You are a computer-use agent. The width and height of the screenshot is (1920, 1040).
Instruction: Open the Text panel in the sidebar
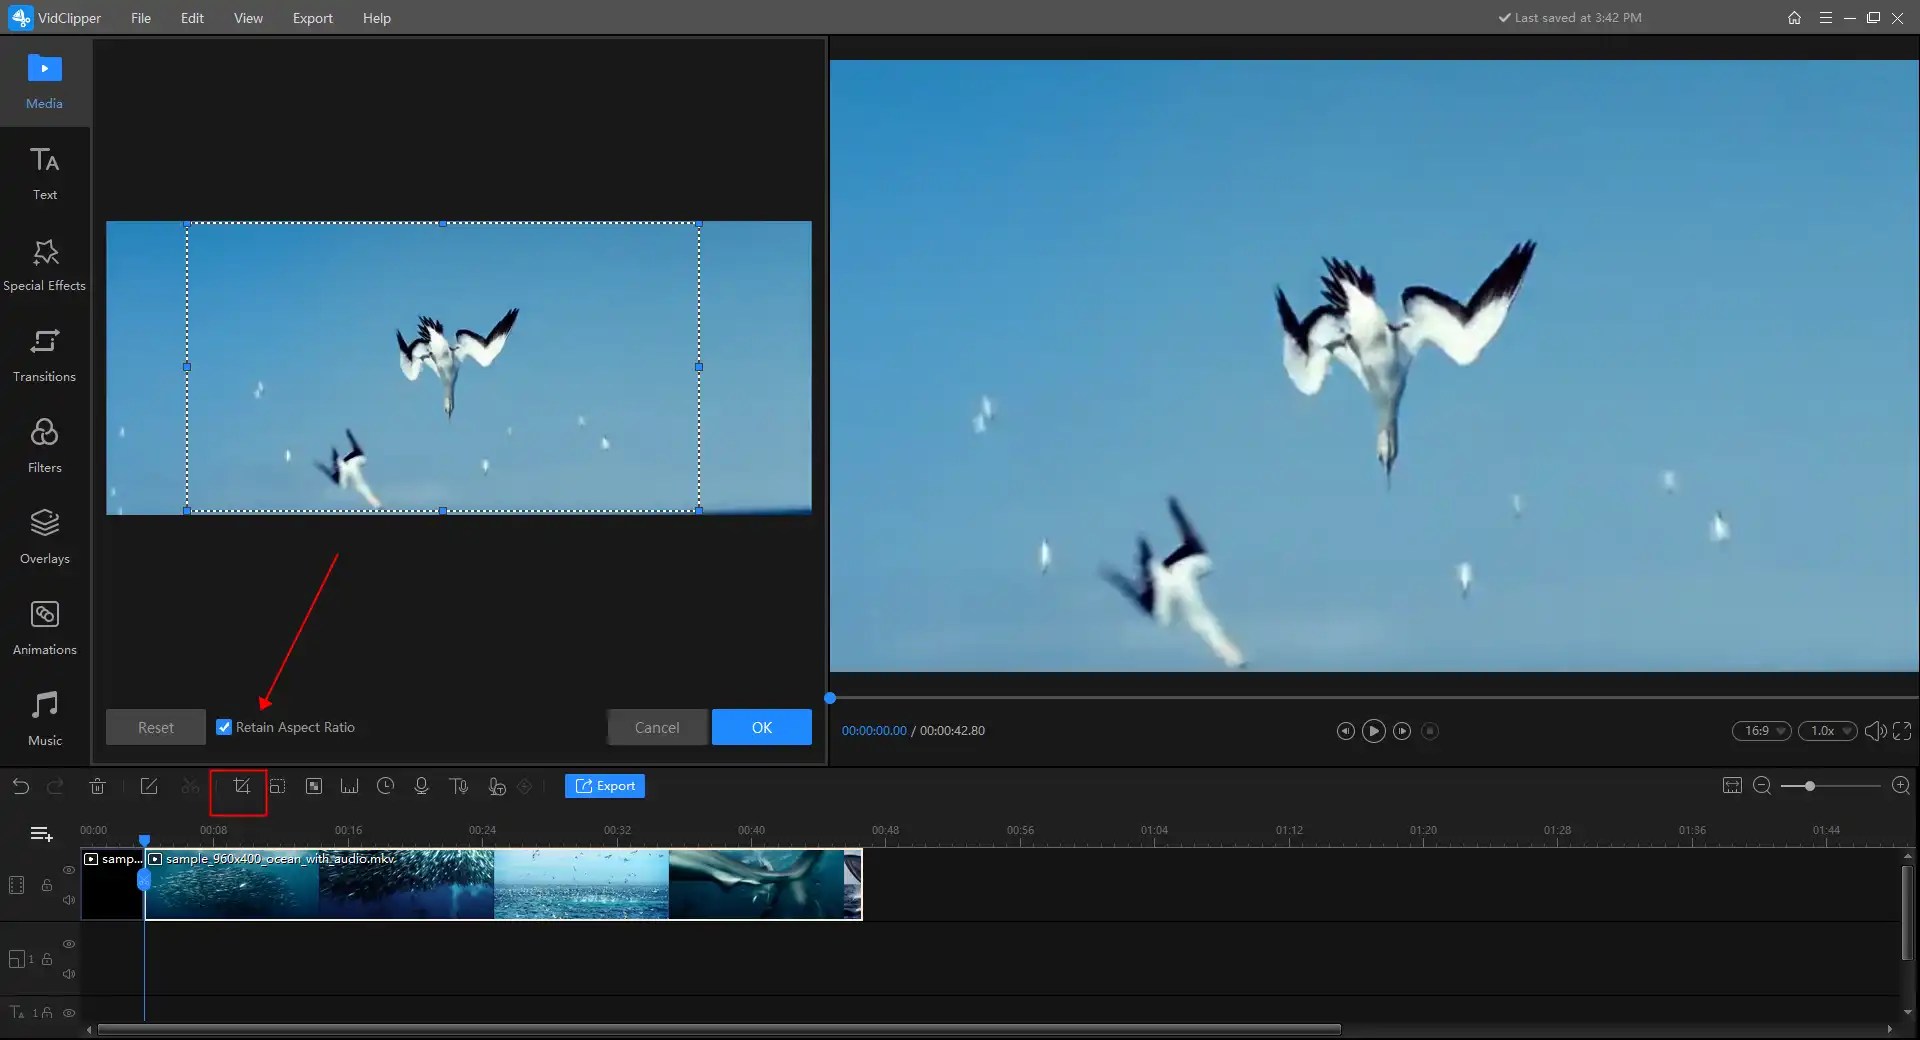tap(43, 172)
